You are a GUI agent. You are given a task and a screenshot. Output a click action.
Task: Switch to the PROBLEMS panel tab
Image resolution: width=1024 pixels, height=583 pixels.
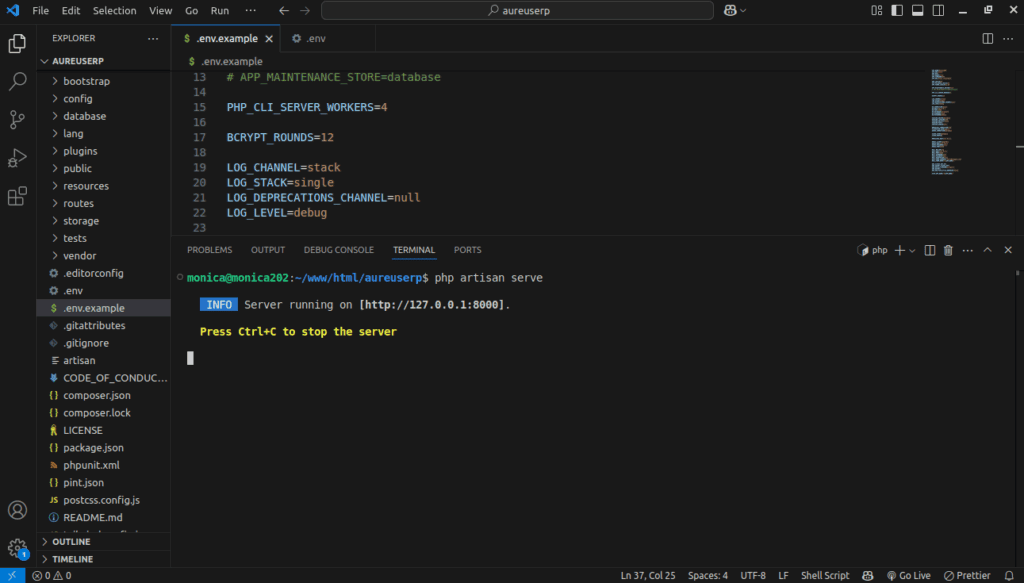(x=210, y=250)
